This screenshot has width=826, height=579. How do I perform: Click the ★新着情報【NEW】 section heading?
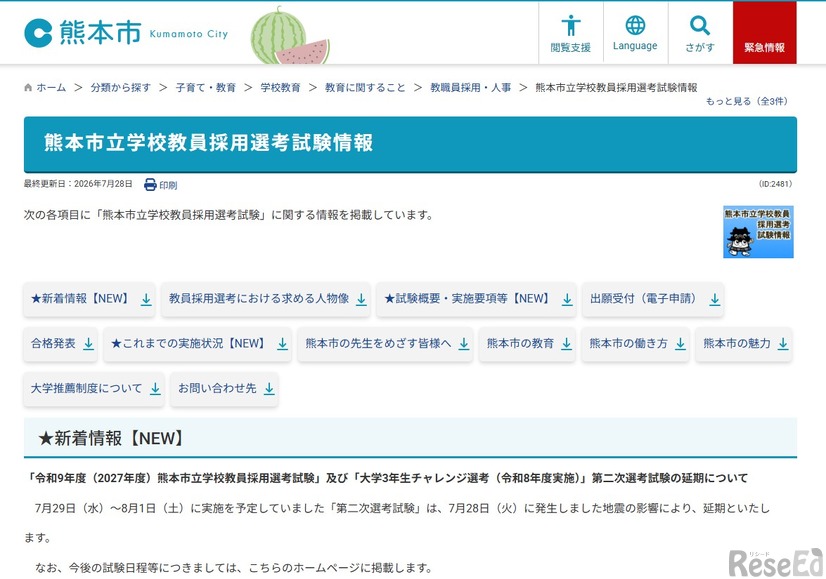tap(112, 438)
